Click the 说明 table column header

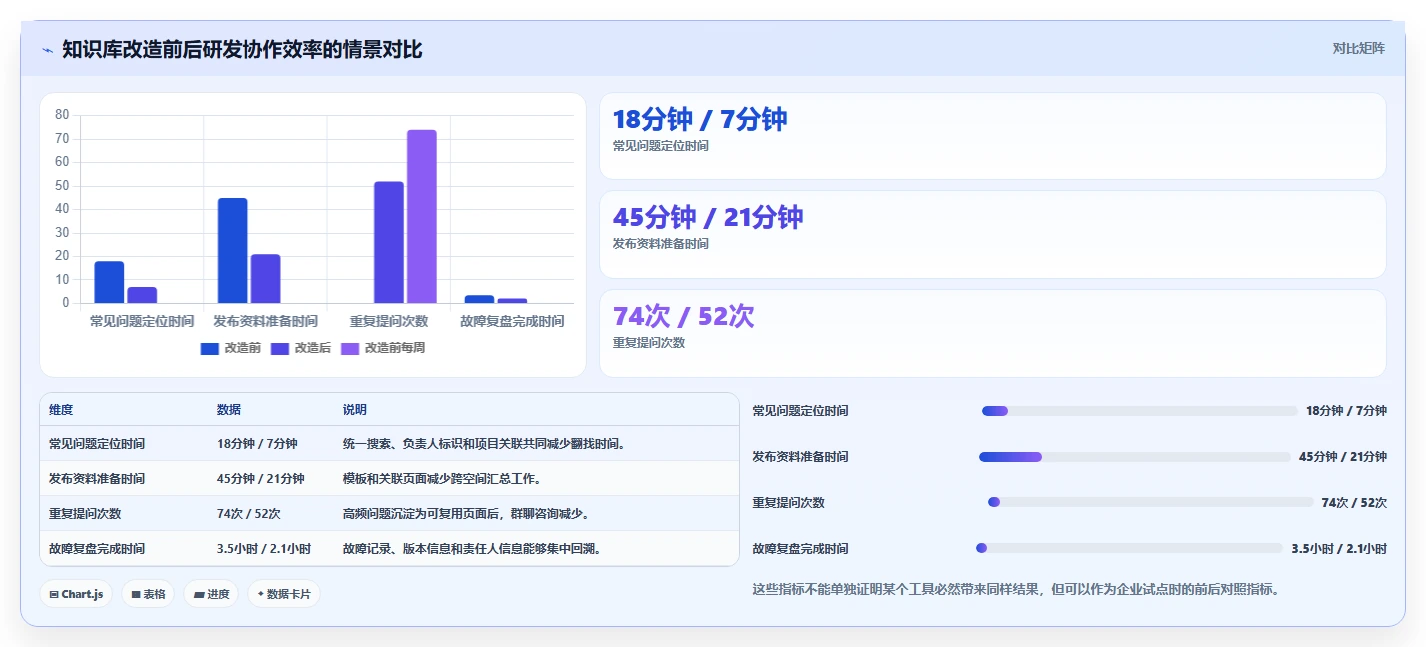click(355, 410)
